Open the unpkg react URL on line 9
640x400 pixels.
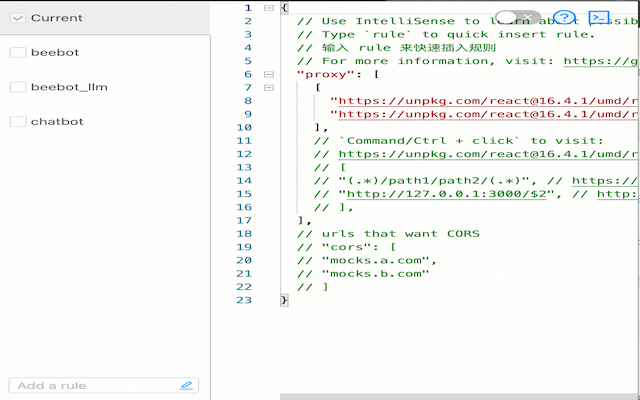click(489, 114)
